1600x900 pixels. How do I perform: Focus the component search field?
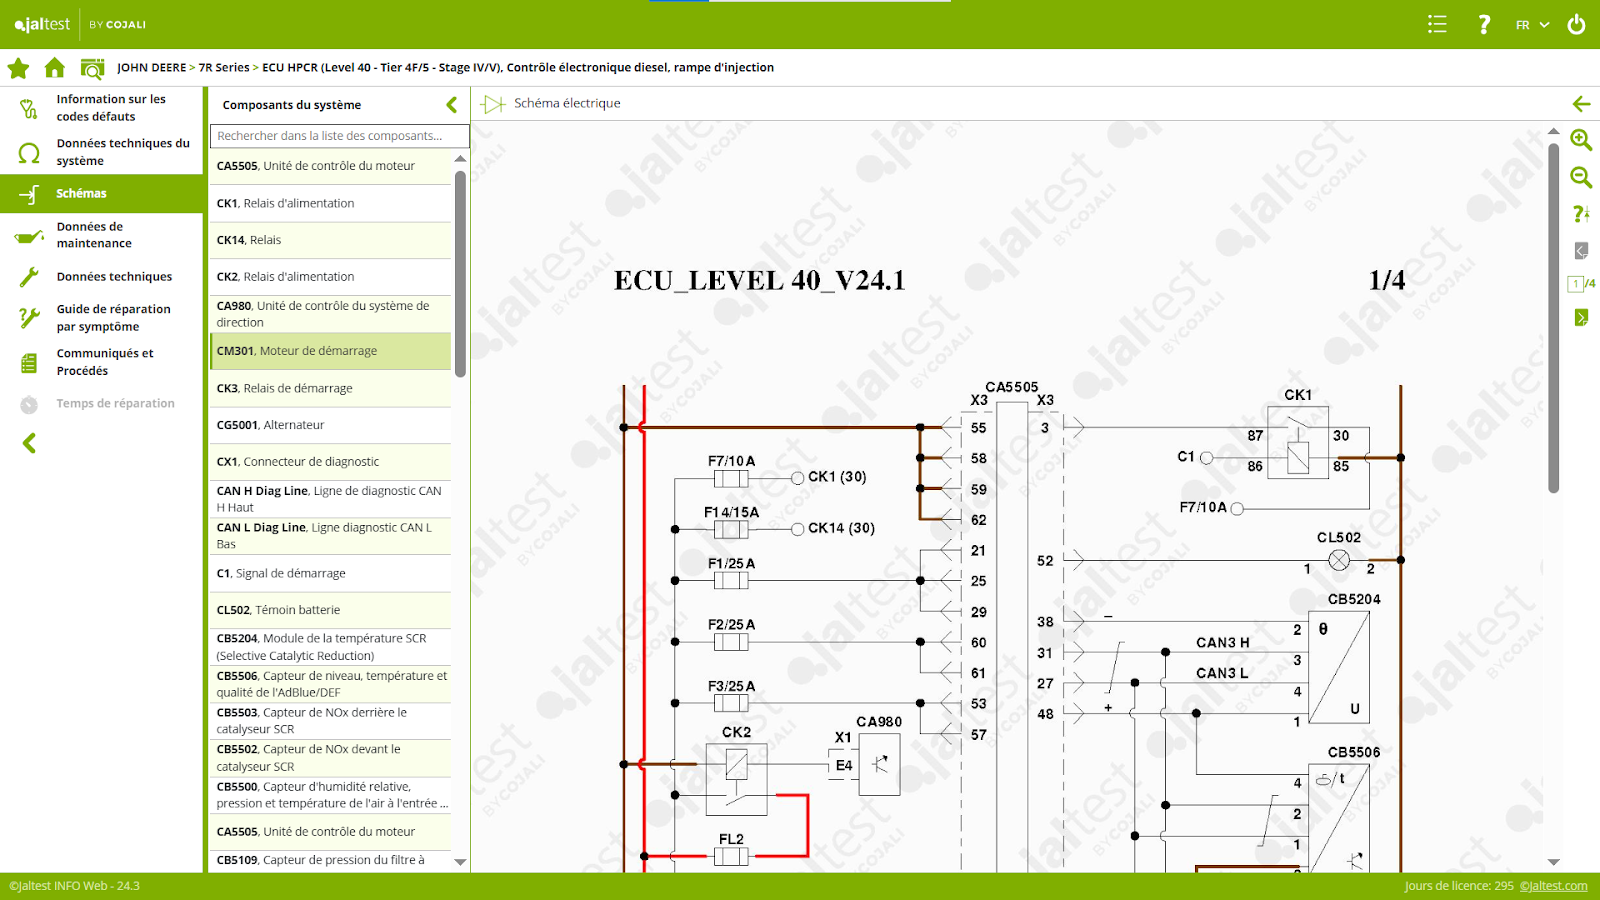tap(339, 136)
